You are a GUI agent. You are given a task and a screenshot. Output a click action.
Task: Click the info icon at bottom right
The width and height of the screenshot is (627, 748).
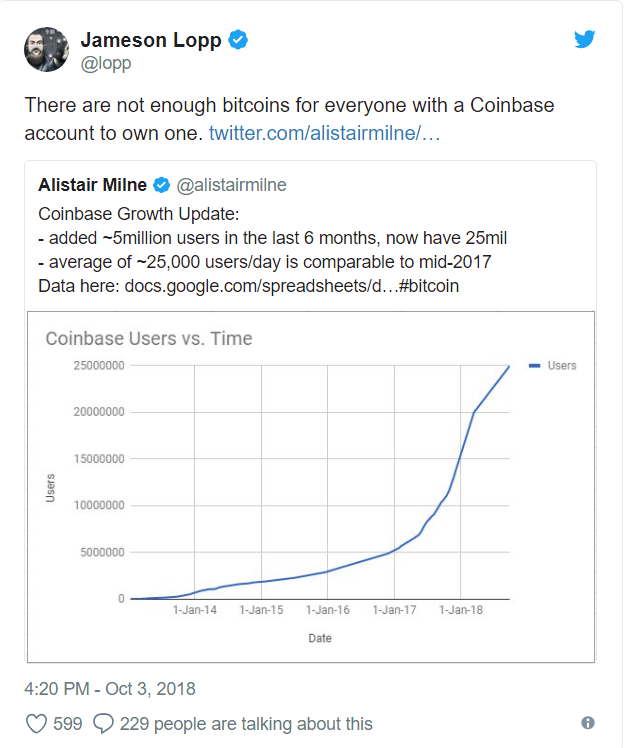588,723
